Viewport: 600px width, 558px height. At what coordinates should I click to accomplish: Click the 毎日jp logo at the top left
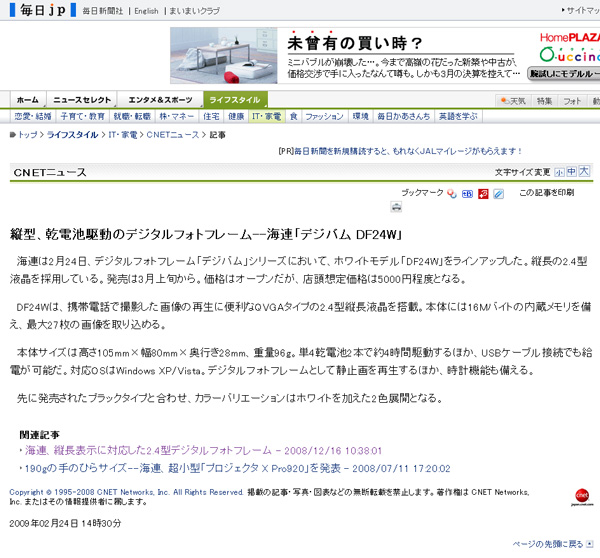point(43,10)
